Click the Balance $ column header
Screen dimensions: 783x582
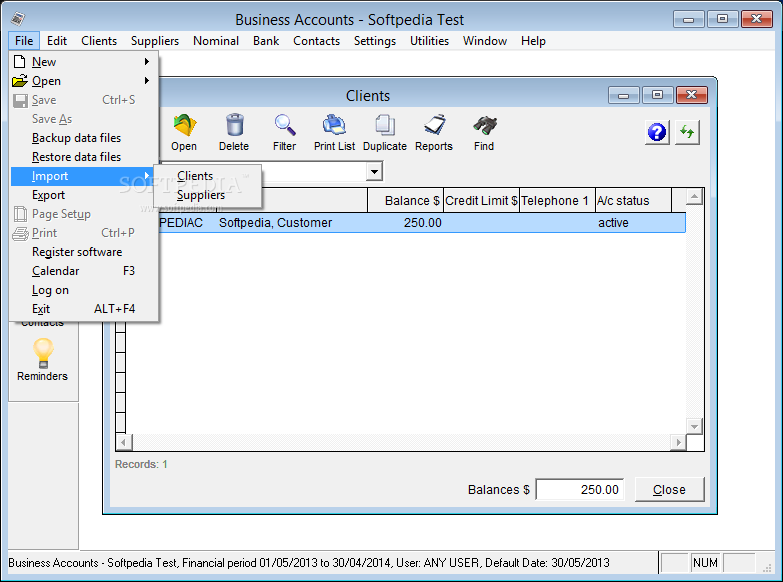pos(405,200)
